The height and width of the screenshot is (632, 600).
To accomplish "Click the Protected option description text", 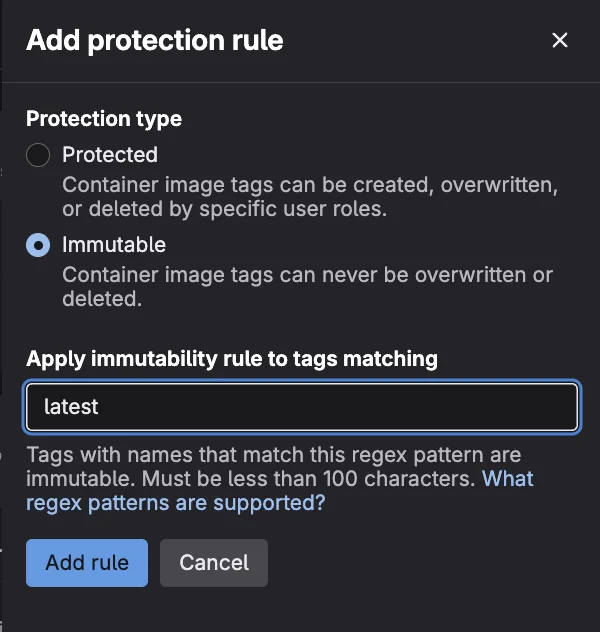I will 310,186.
